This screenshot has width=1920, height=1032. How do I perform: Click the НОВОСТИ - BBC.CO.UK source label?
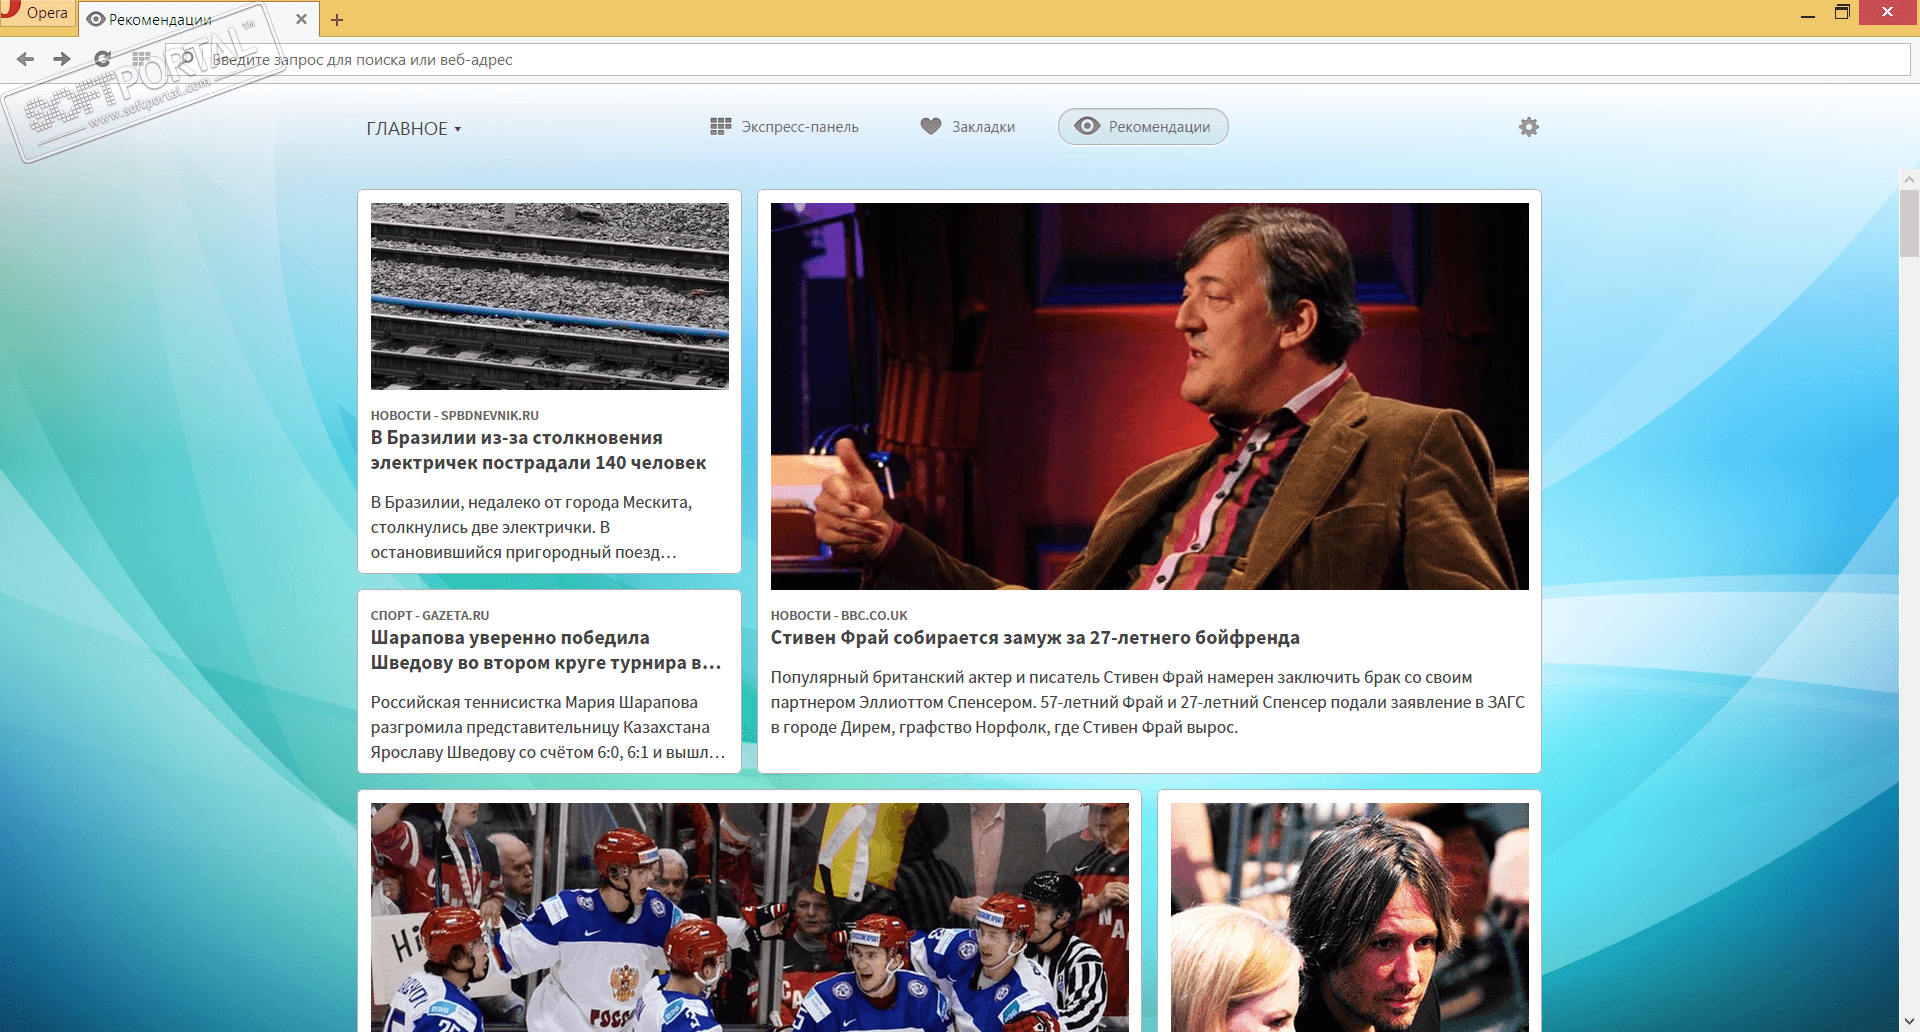coord(839,616)
